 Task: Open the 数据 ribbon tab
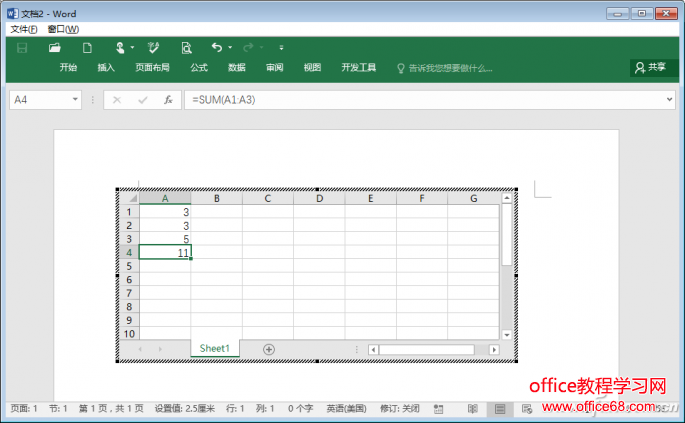[x=237, y=67]
